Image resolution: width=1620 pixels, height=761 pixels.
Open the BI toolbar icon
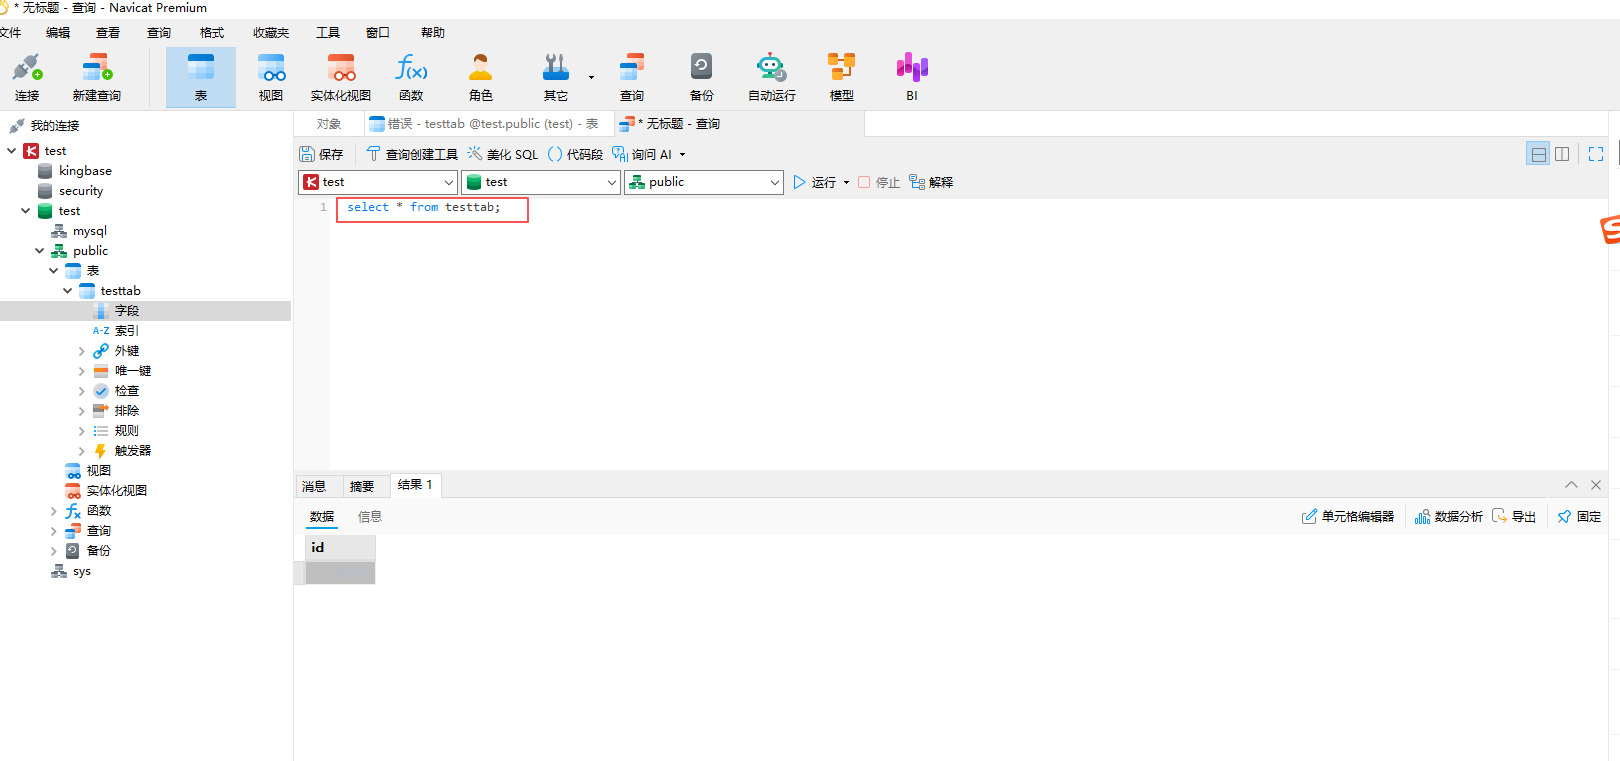tap(912, 77)
